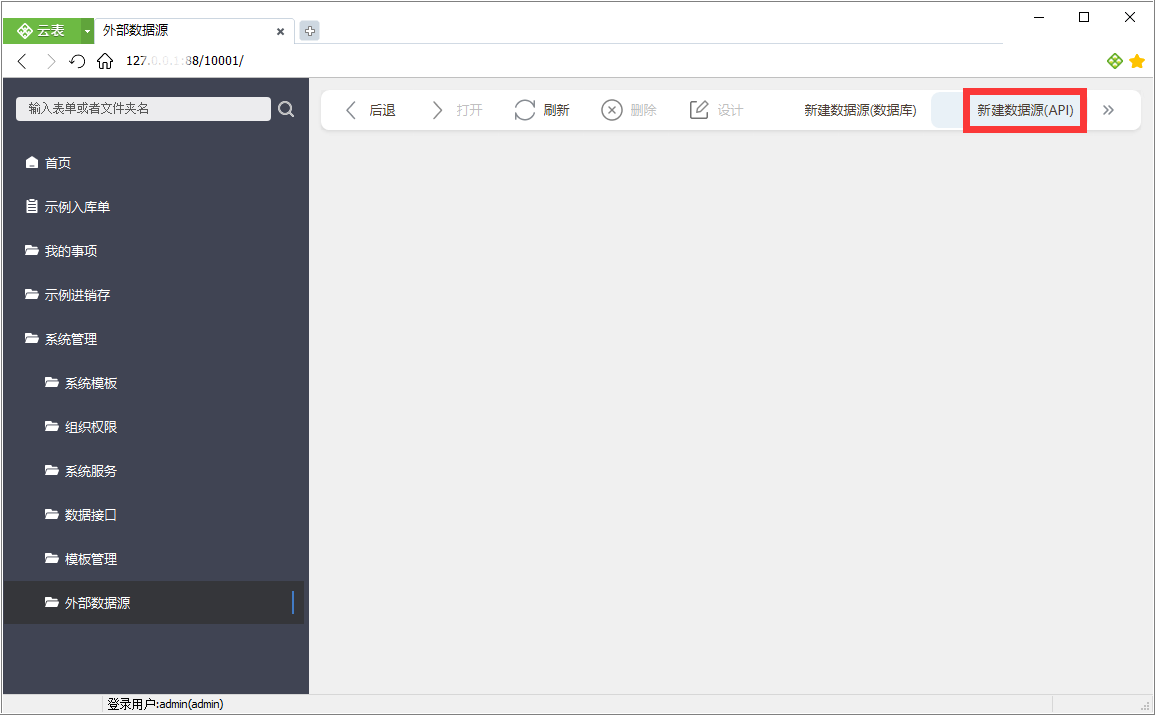Viewport: 1155px width, 715px height.
Task: Click the 刷新 toolbar button
Action: pos(542,110)
